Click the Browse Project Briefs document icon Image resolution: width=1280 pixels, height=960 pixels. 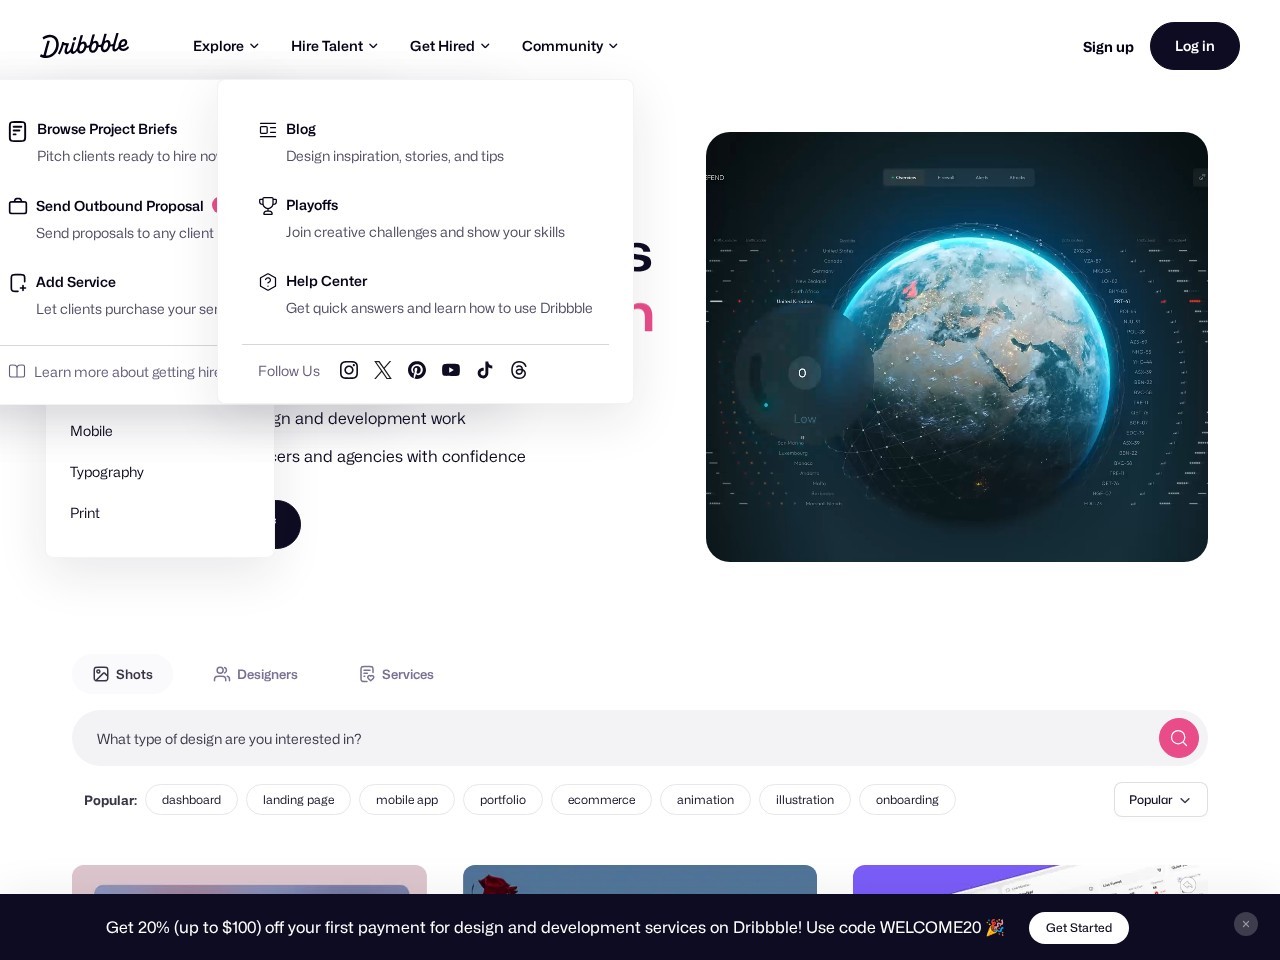pos(18,131)
